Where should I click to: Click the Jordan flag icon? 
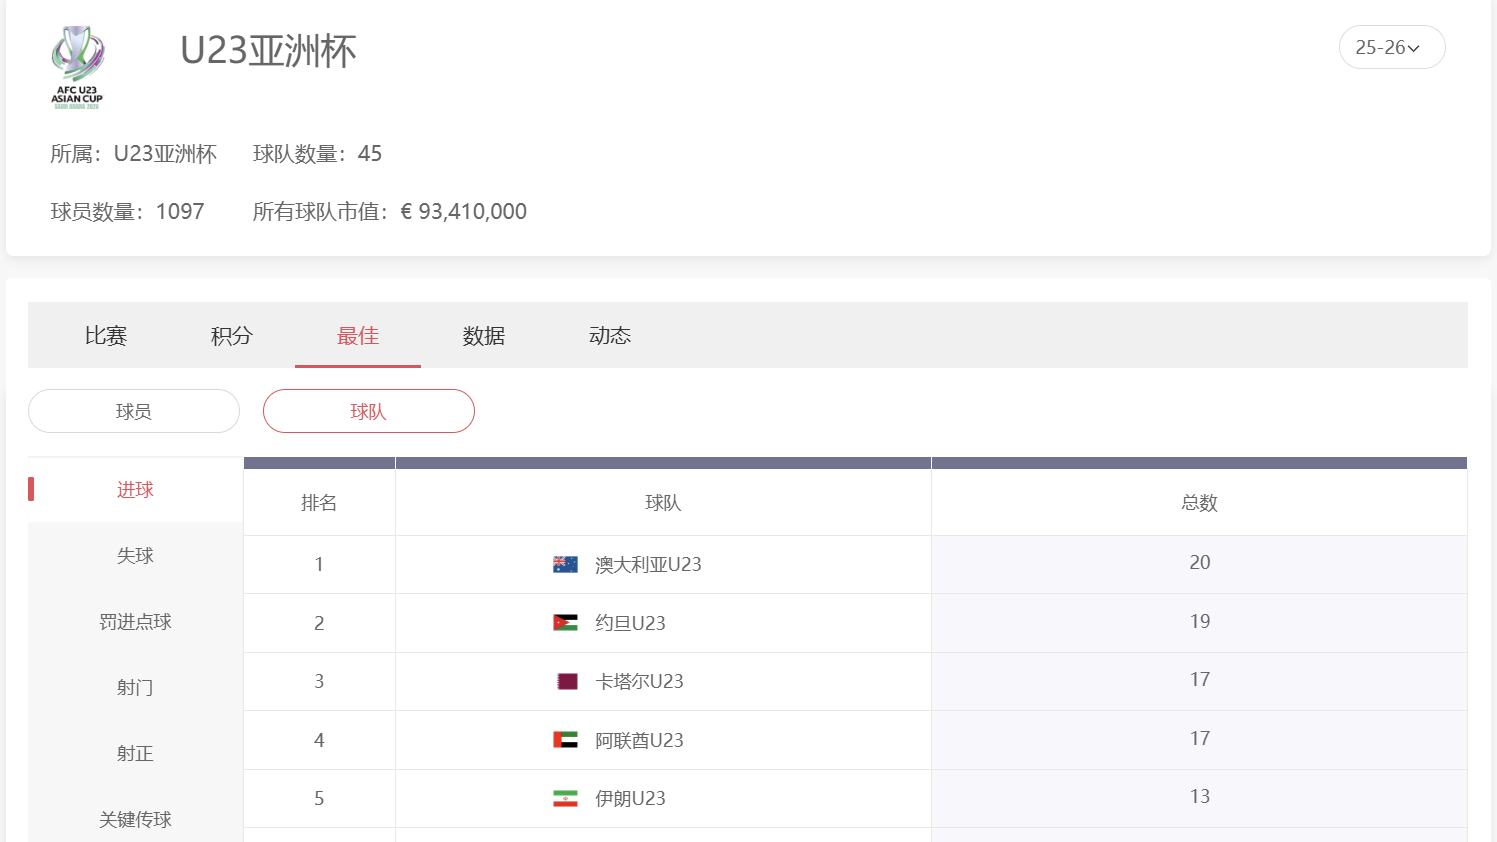pos(565,623)
